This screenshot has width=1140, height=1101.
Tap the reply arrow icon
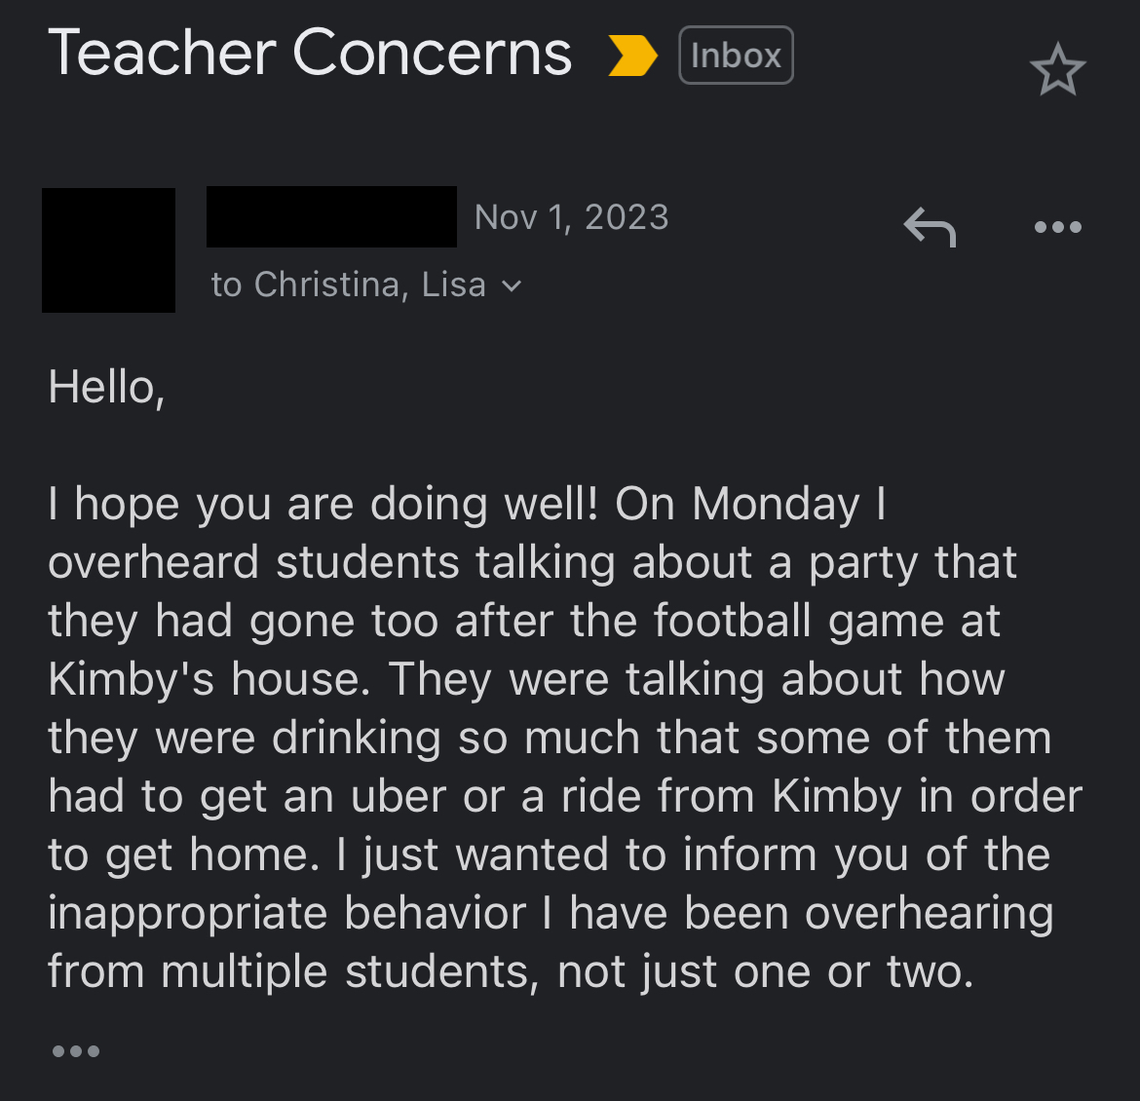[930, 227]
